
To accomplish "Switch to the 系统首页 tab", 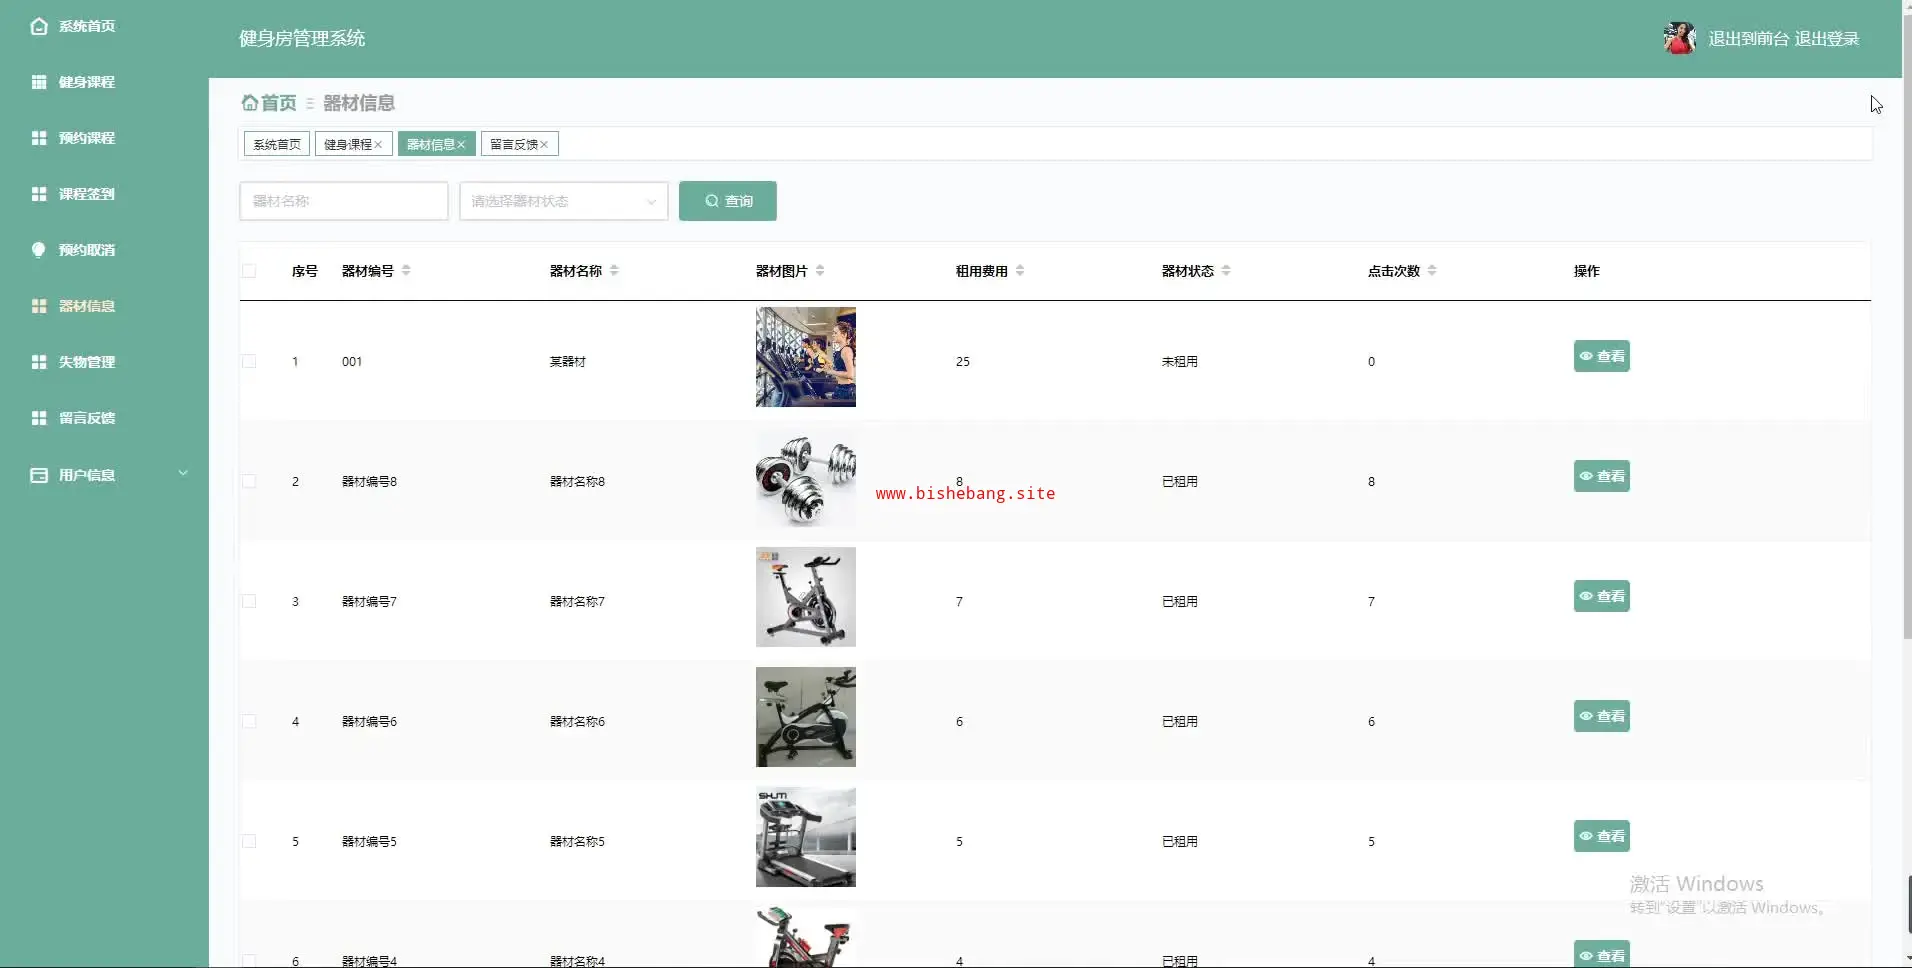I will [x=277, y=145].
